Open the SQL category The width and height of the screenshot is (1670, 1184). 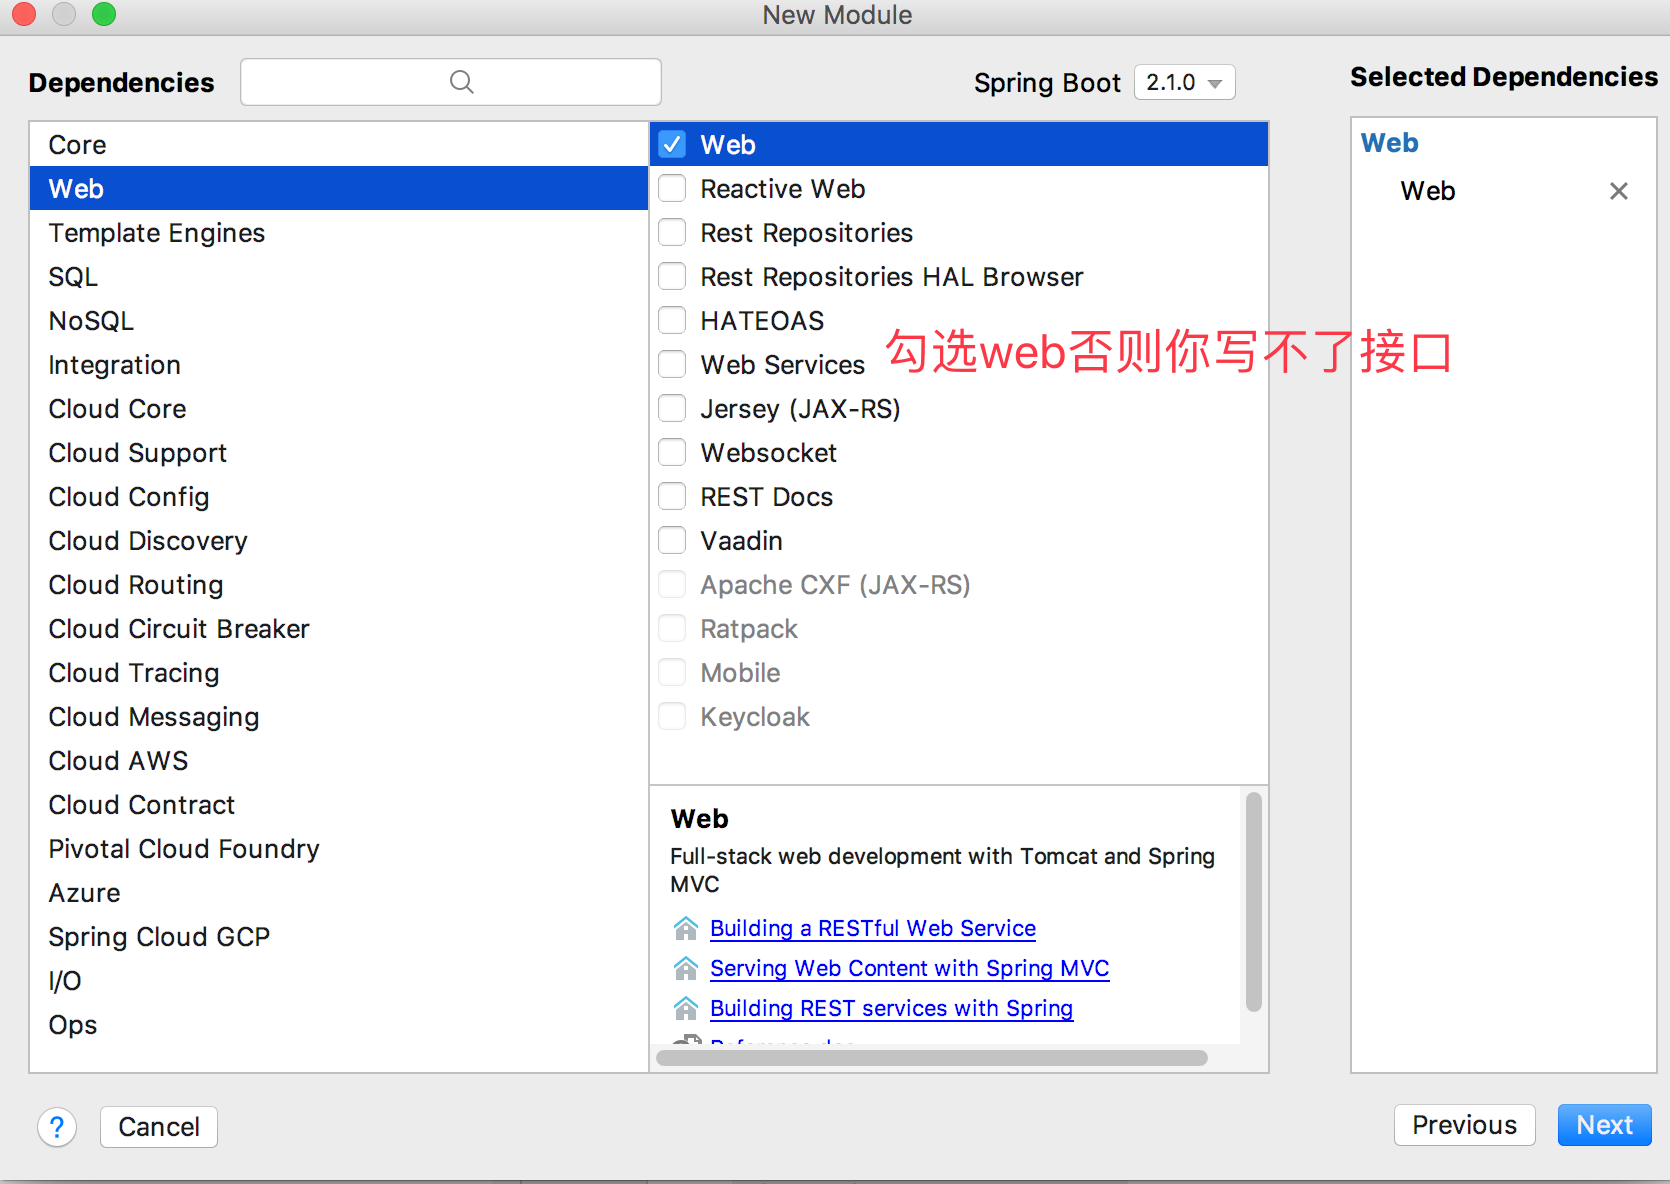339,277
